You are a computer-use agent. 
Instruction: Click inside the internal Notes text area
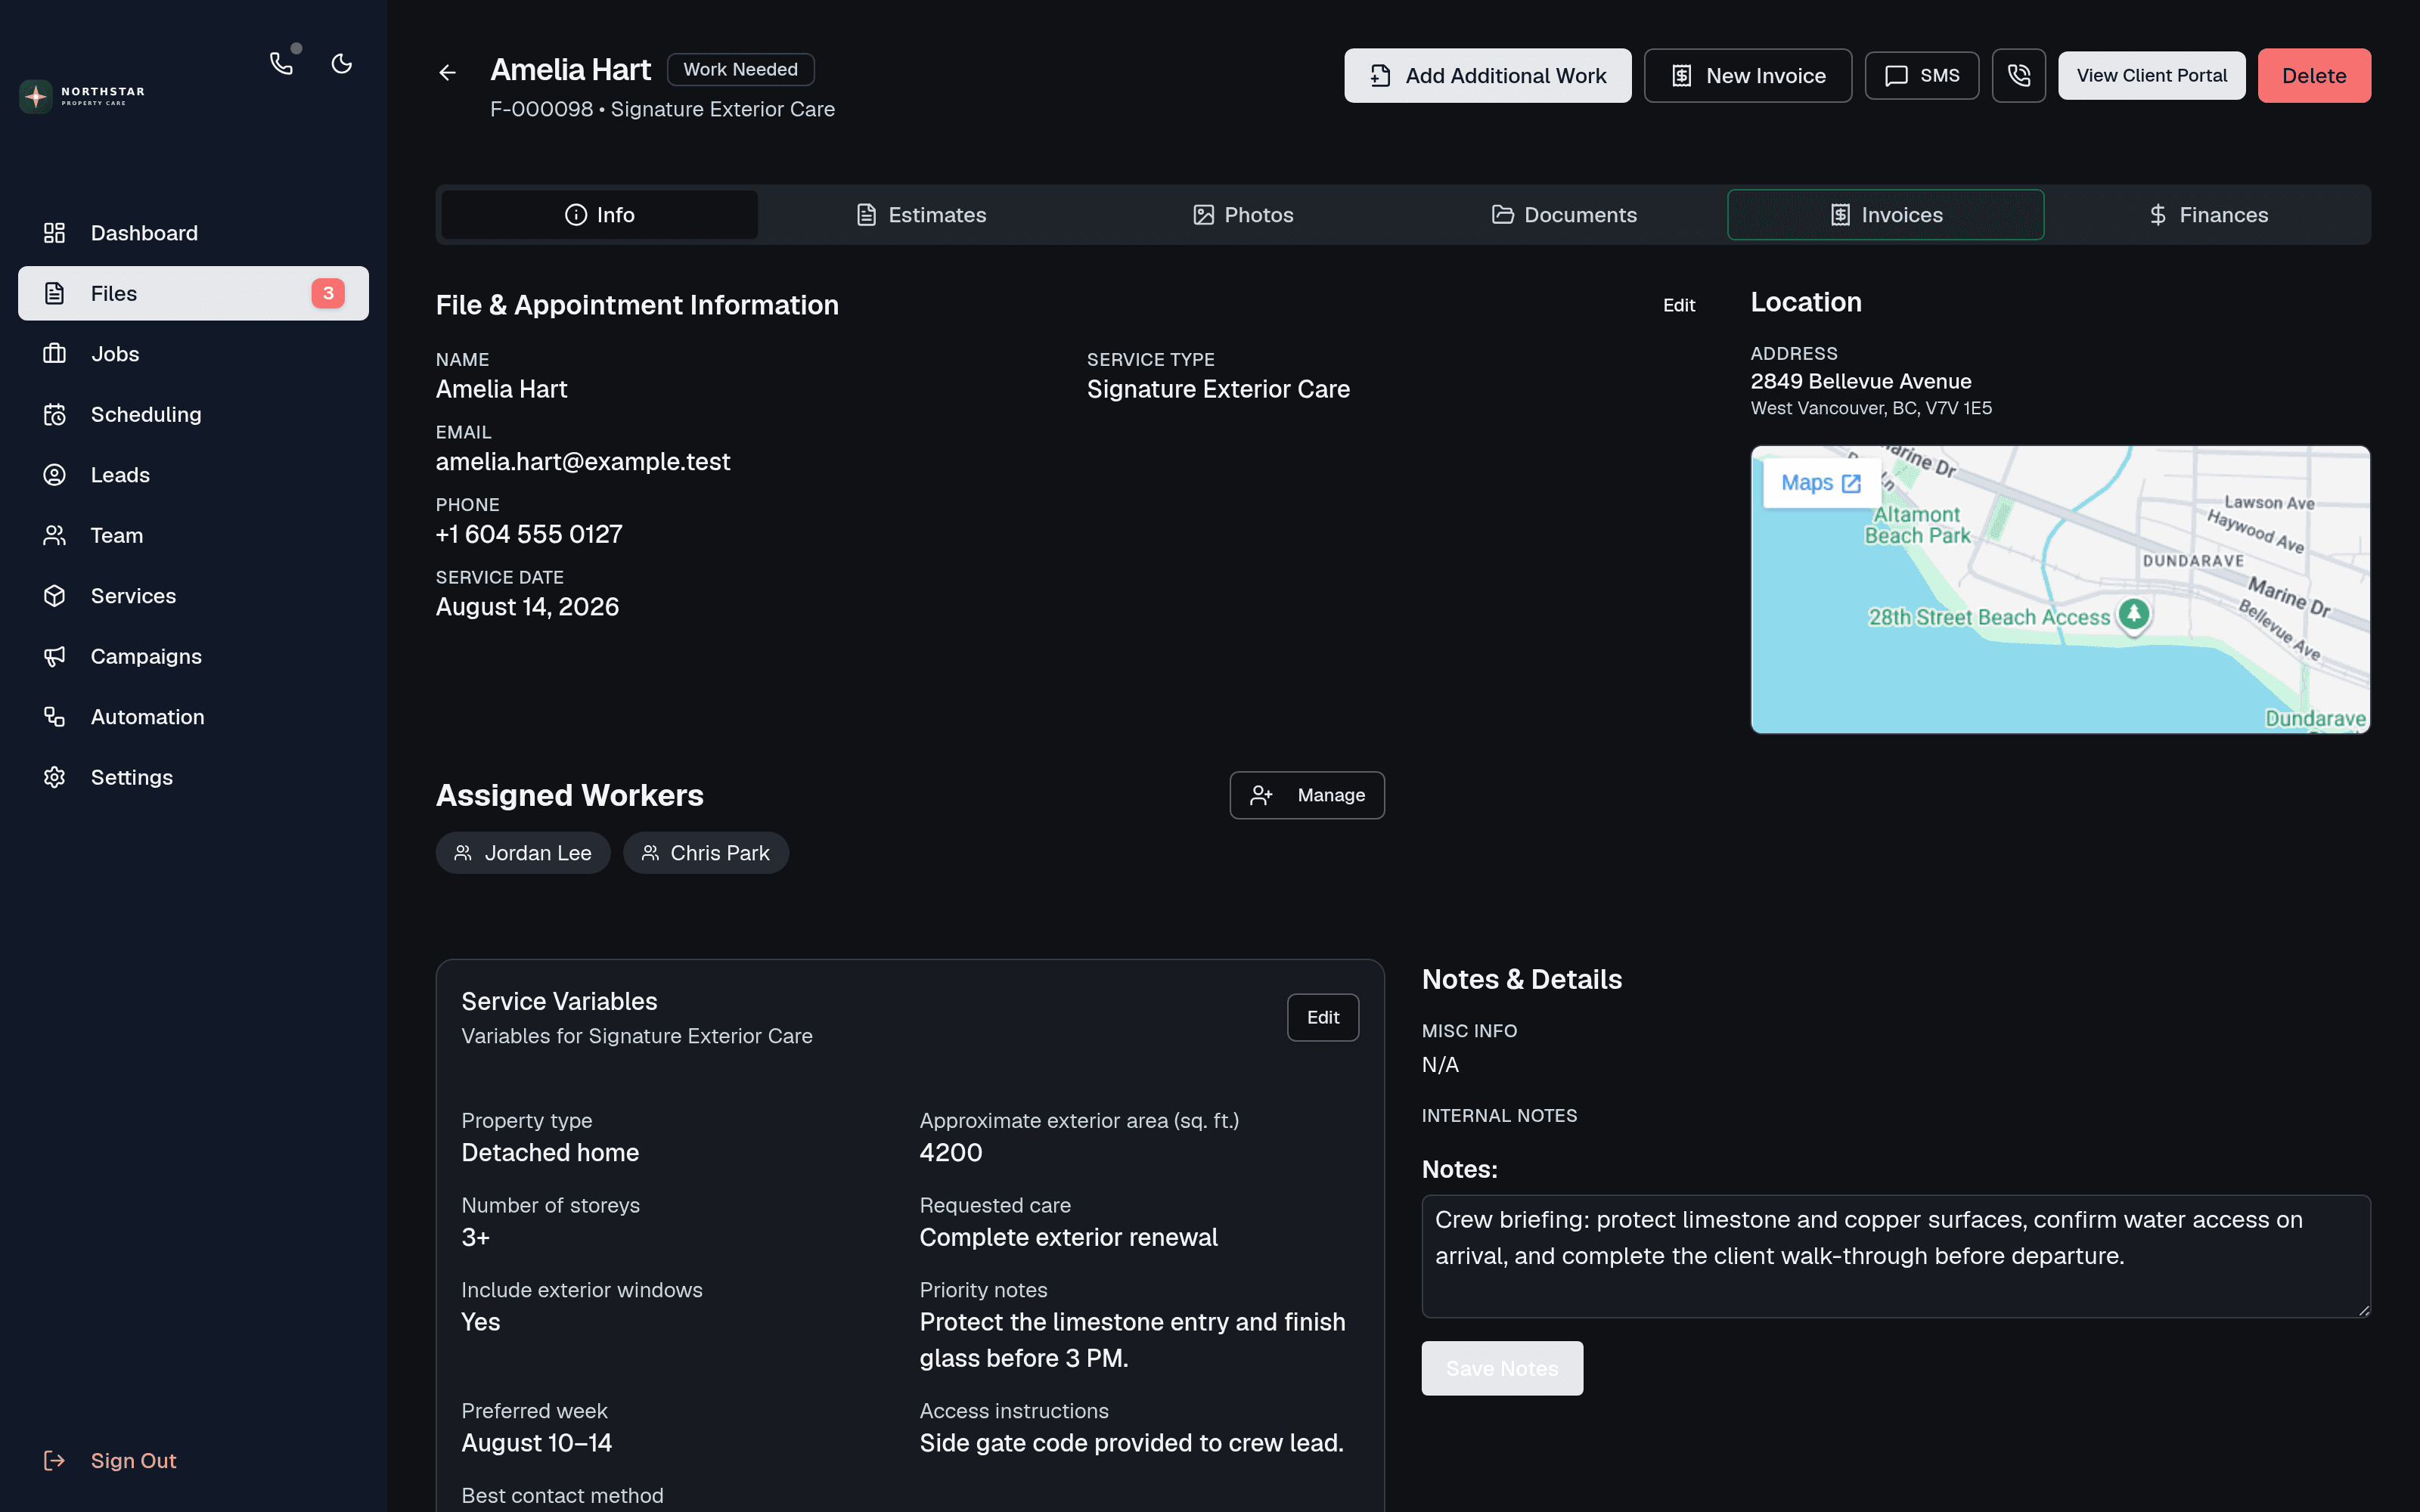point(1895,1256)
